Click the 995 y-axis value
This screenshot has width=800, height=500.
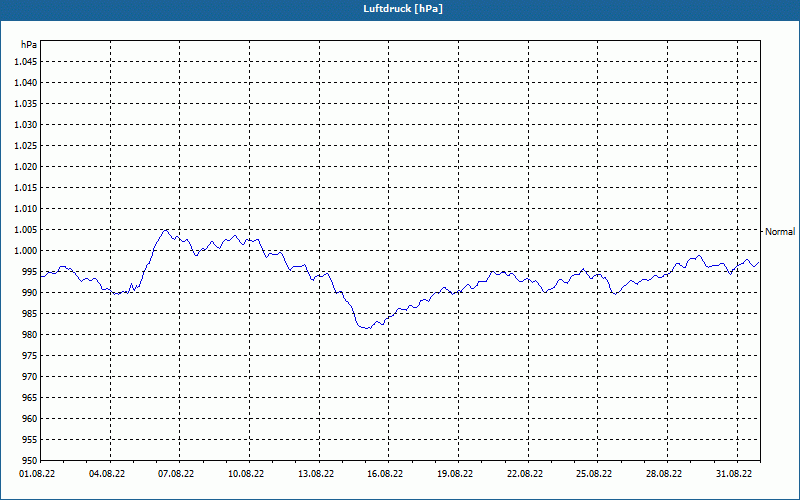(x=30, y=271)
